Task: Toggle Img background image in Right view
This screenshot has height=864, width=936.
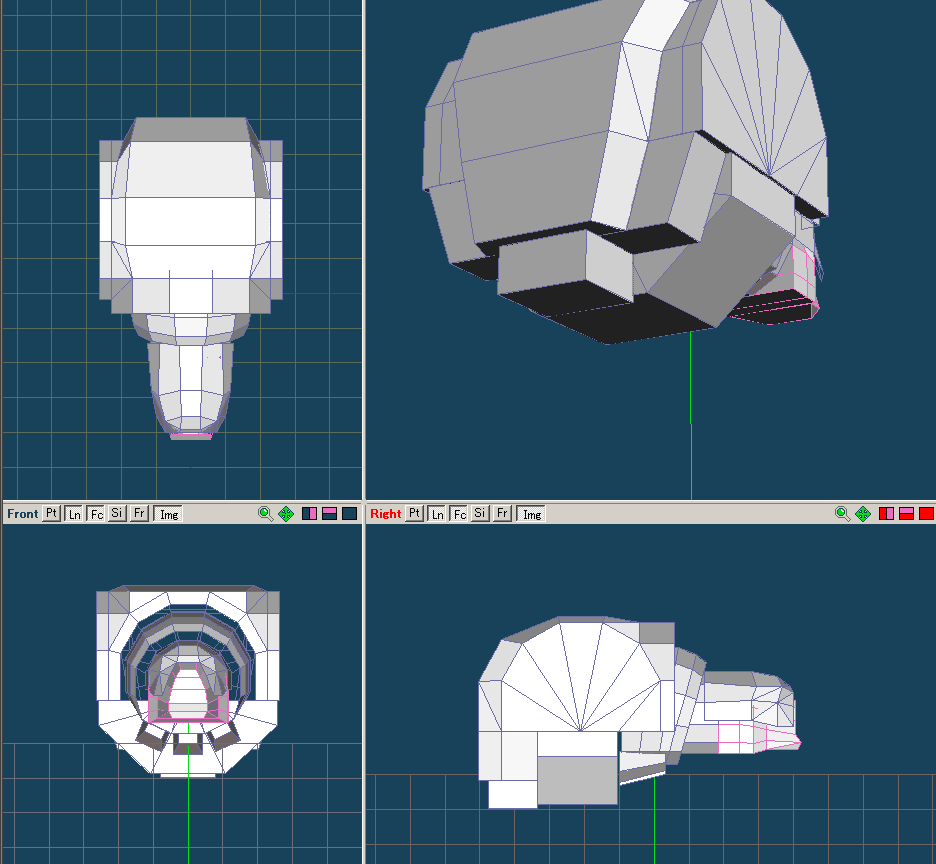Action: 531,514
